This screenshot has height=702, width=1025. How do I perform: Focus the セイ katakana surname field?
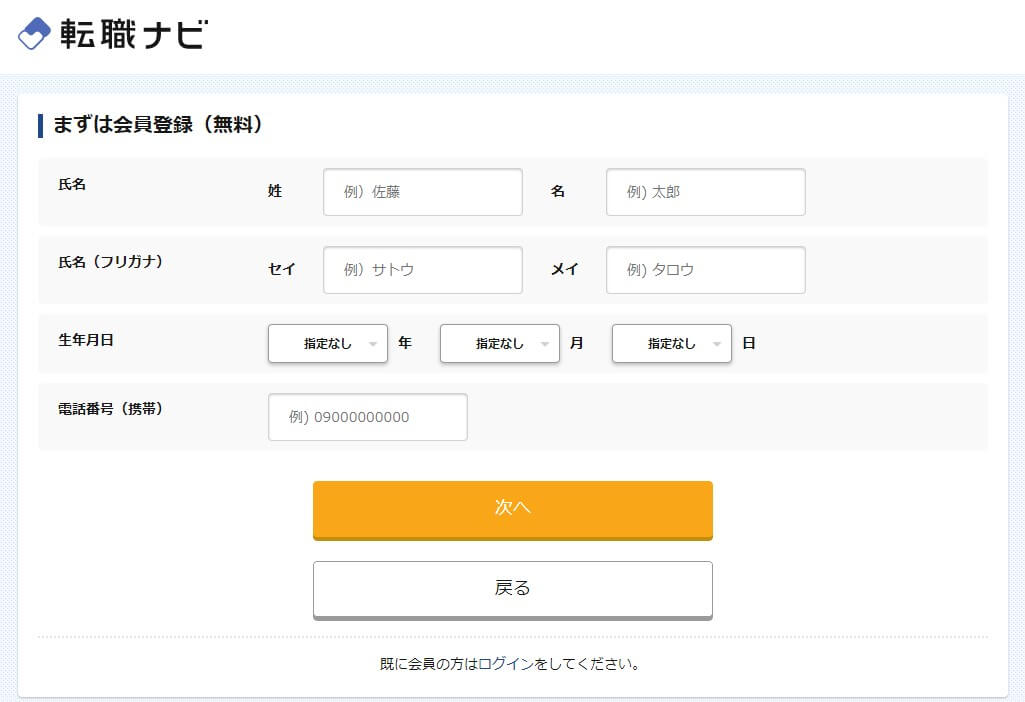click(x=422, y=269)
